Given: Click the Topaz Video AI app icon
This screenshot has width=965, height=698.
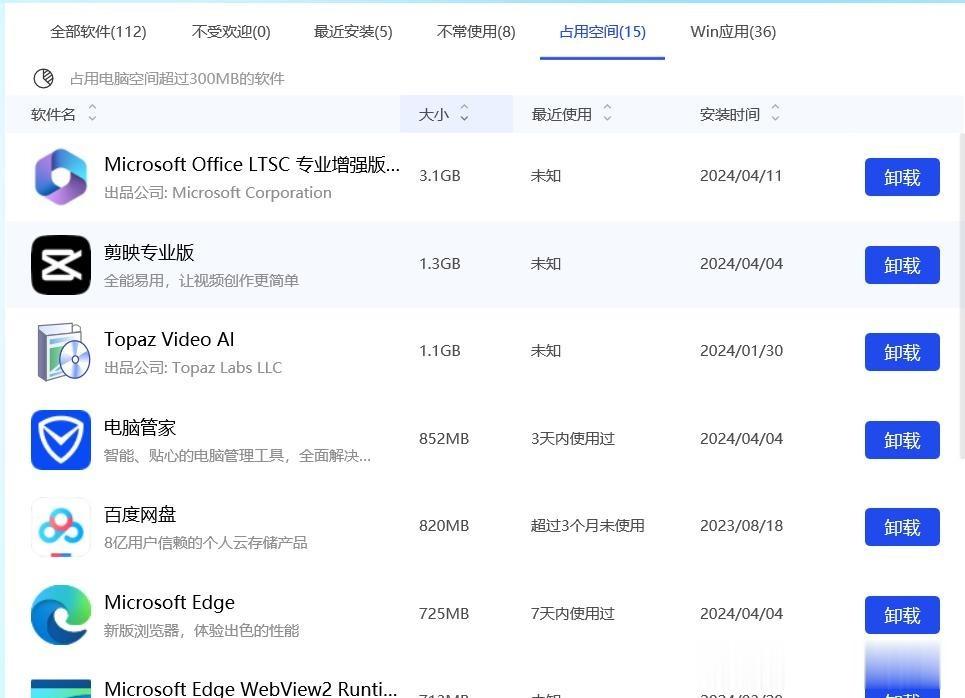Looking at the screenshot, I should (63, 351).
